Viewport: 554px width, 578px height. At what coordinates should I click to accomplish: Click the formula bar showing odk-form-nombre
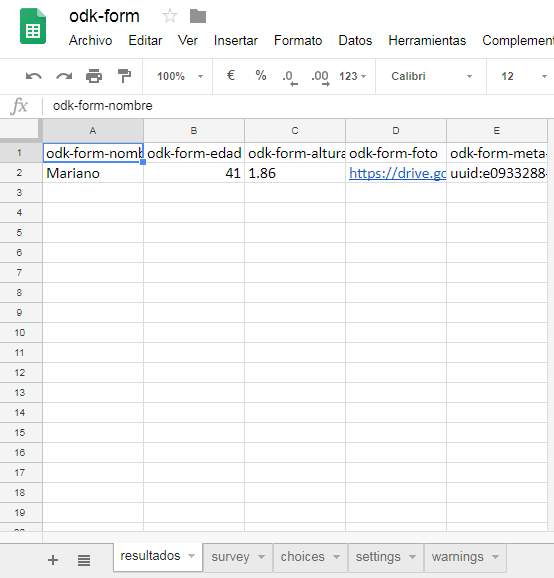pos(297,106)
